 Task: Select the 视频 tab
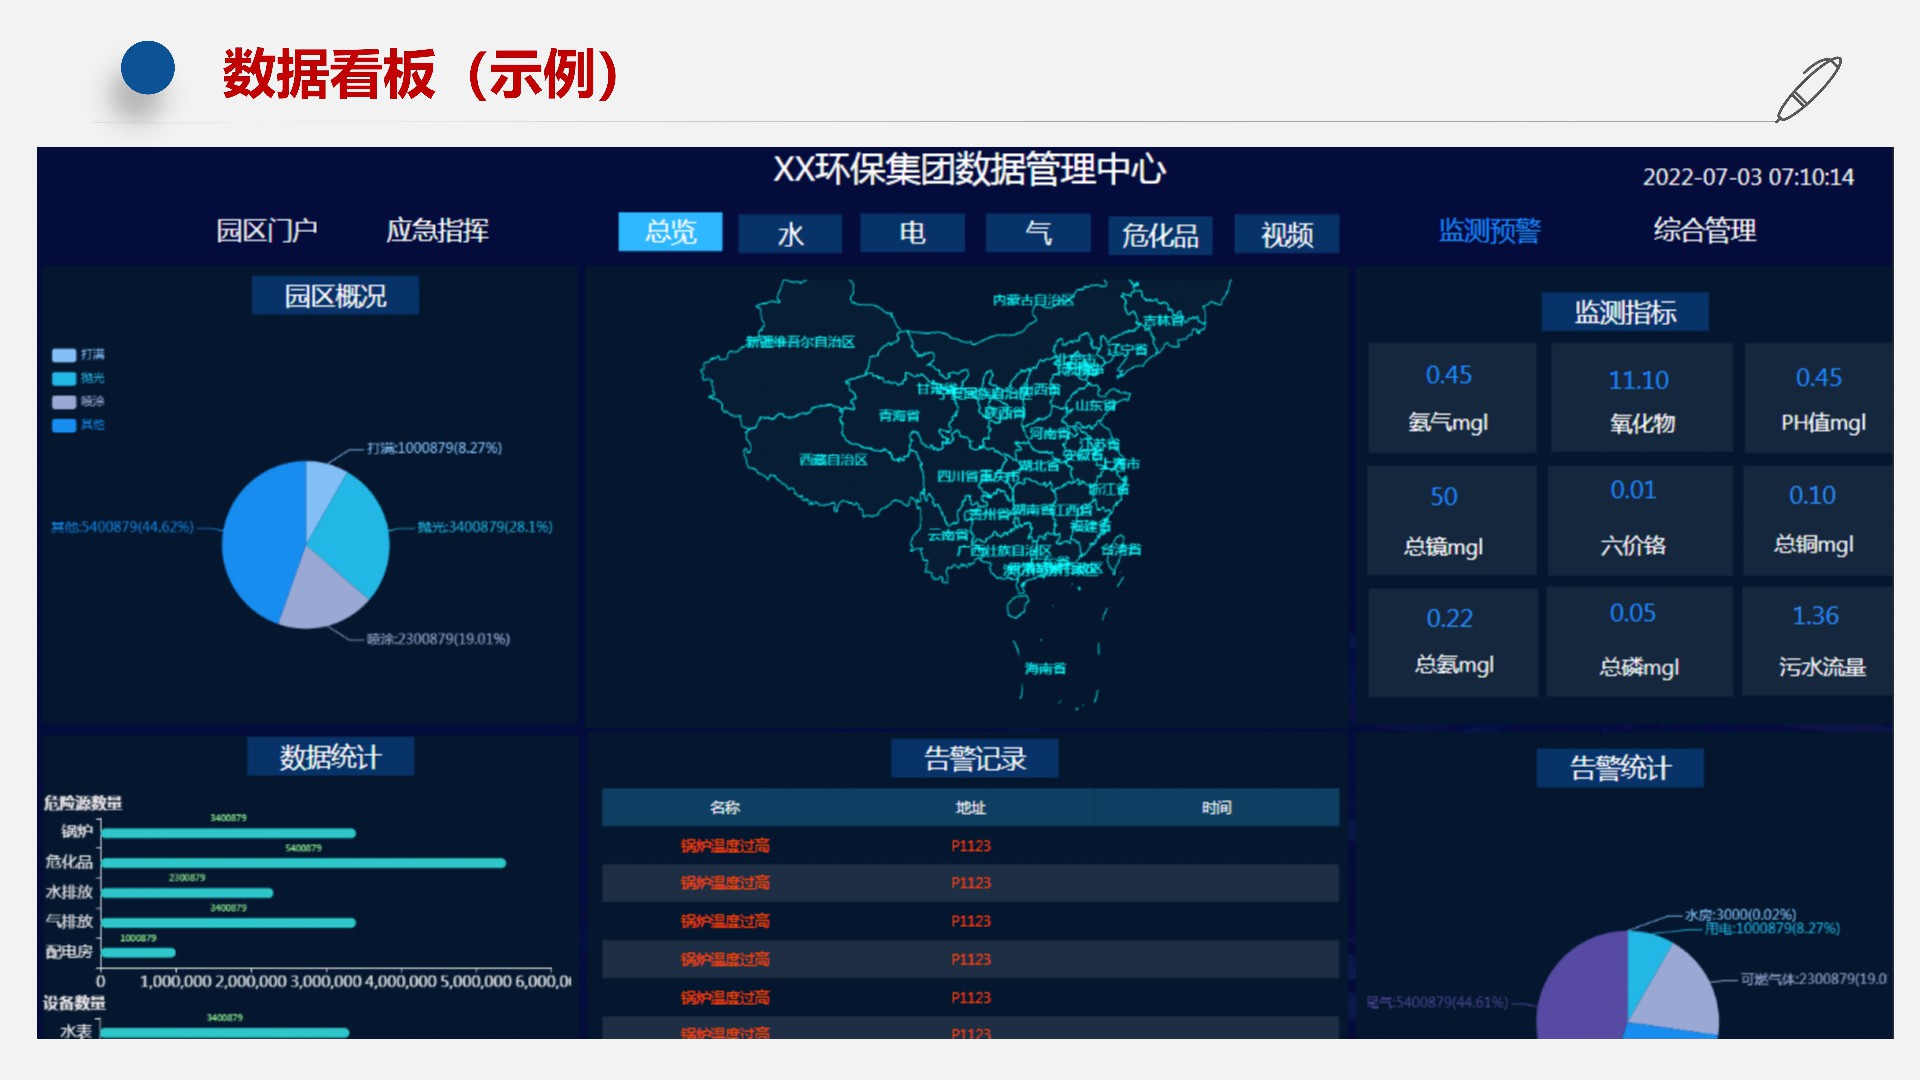point(1287,235)
